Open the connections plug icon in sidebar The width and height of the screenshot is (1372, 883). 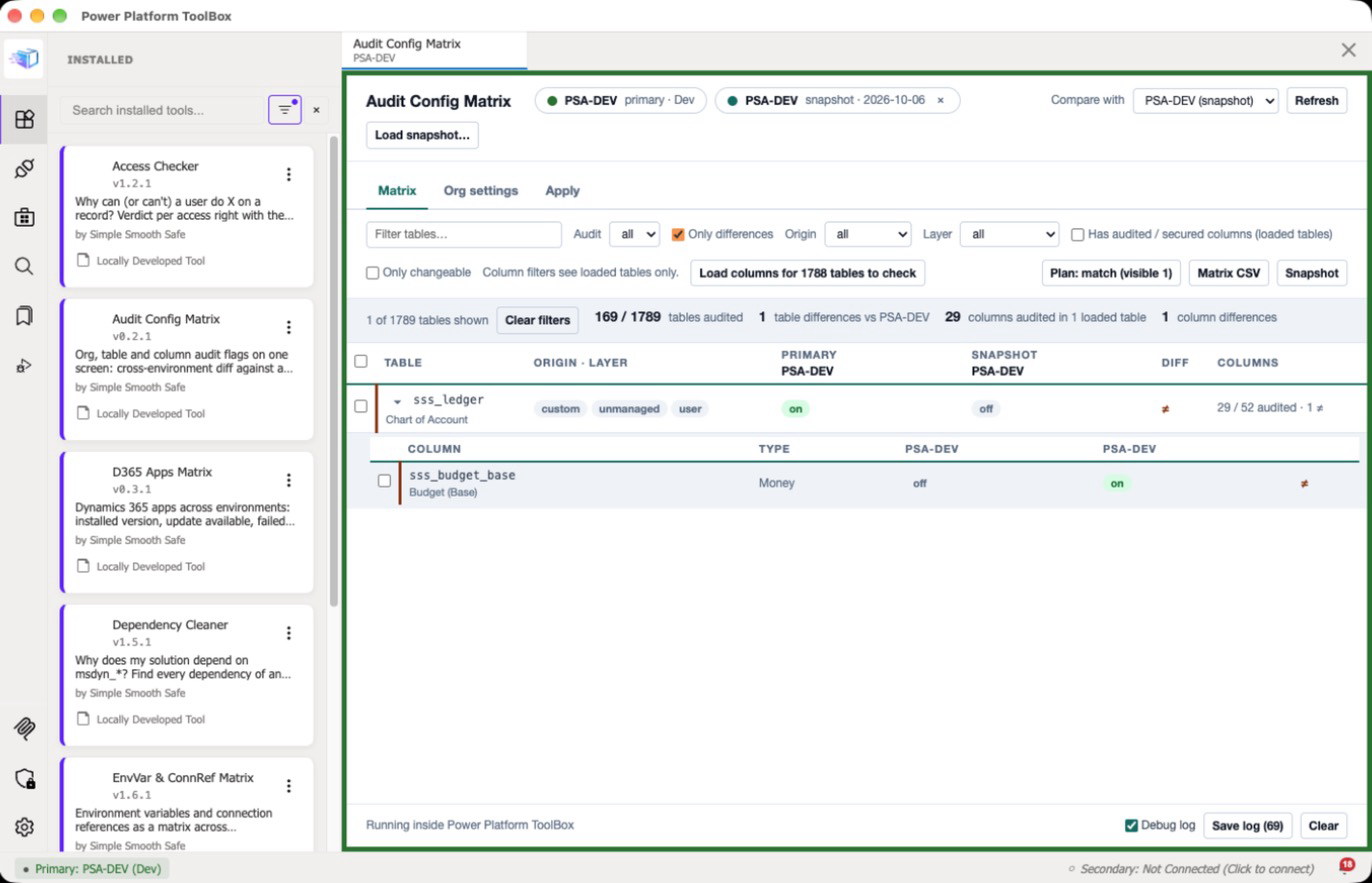(x=24, y=168)
